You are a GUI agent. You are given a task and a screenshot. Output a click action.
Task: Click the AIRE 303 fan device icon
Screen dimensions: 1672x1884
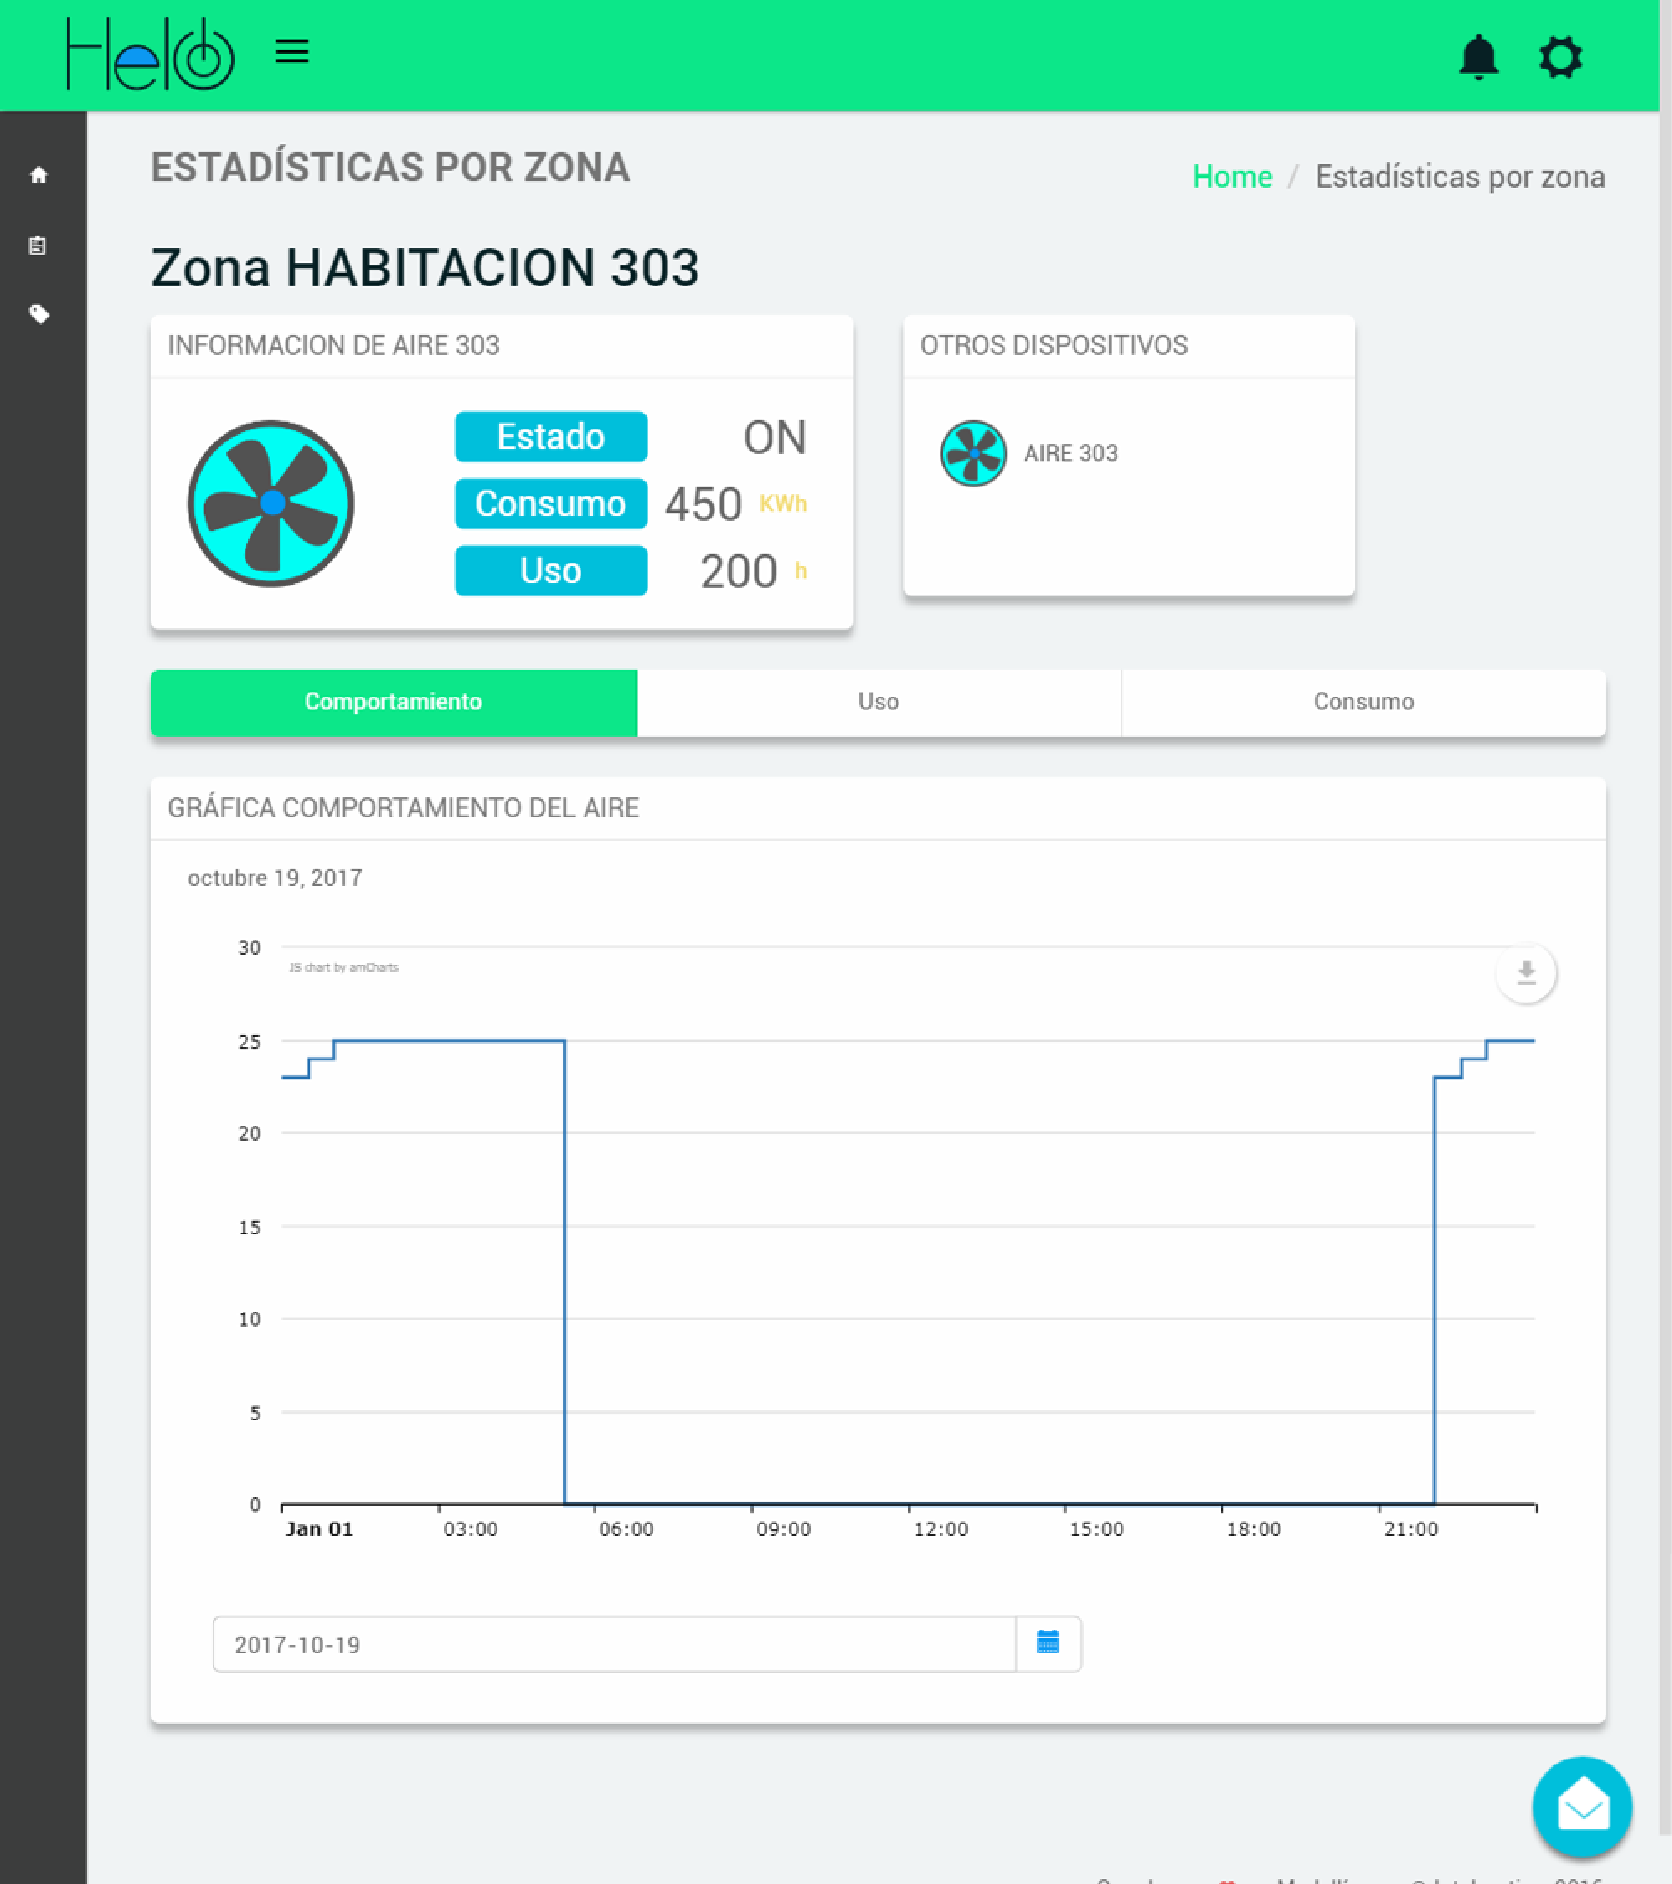tap(972, 453)
